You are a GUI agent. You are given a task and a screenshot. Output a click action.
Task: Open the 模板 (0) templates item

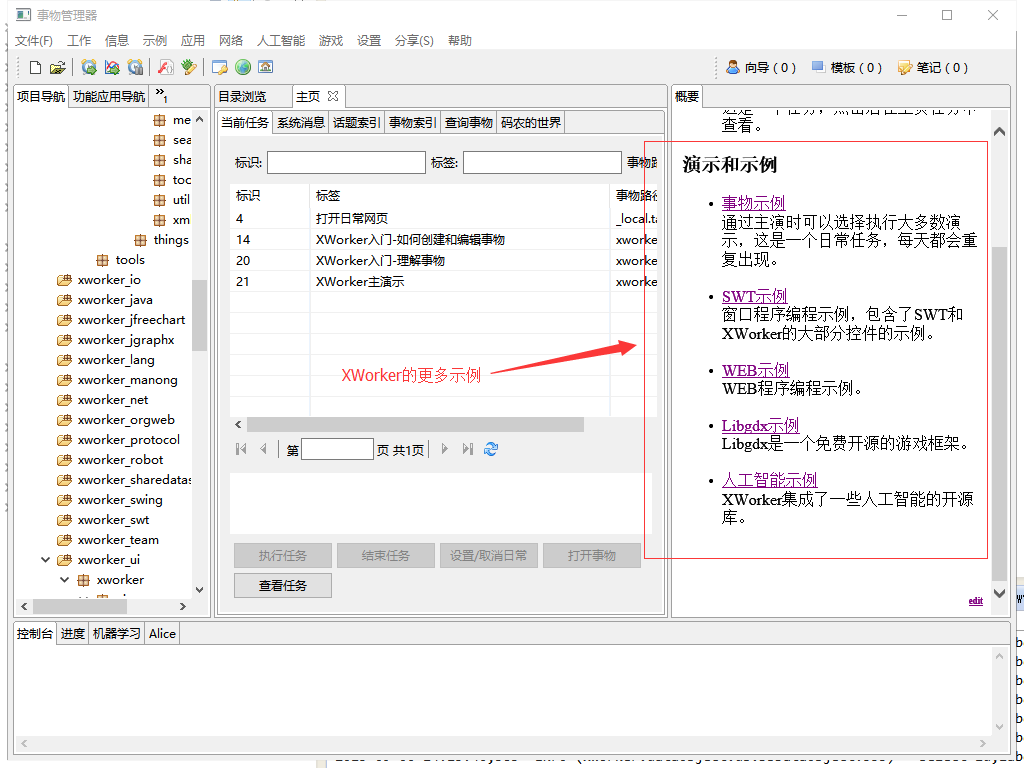click(846, 67)
